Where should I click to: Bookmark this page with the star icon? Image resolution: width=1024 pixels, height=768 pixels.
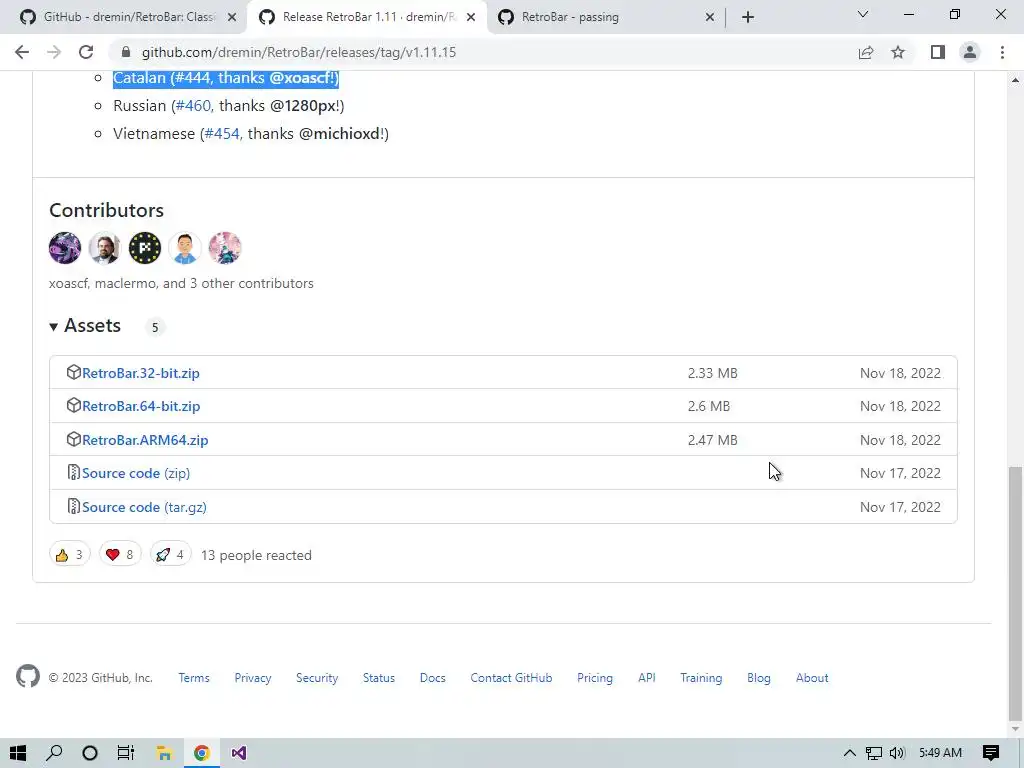pyautogui.click(x=898, y=52)
